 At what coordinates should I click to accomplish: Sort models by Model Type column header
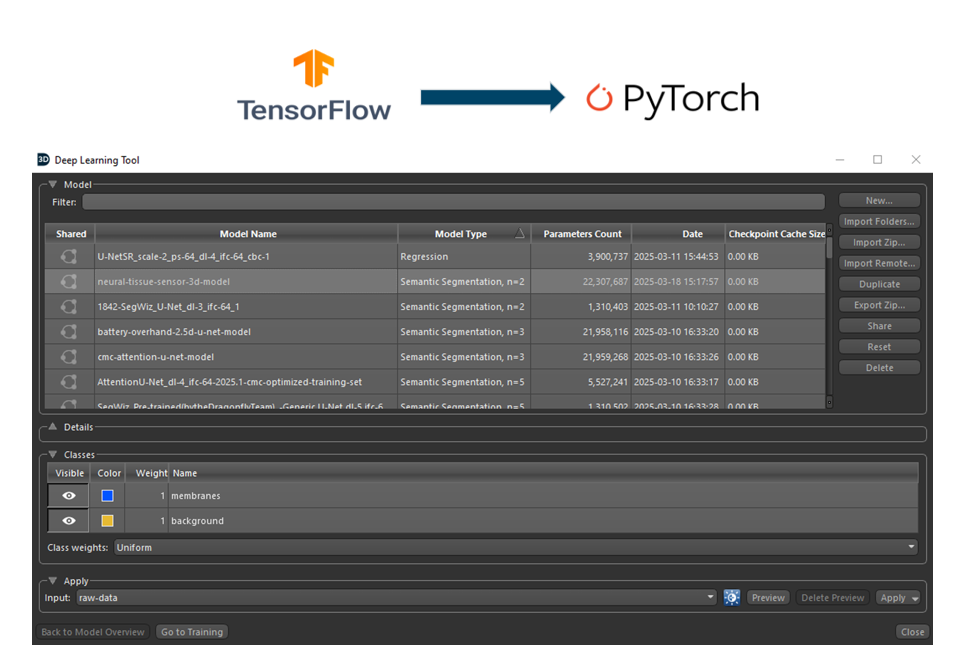(463, 234)
